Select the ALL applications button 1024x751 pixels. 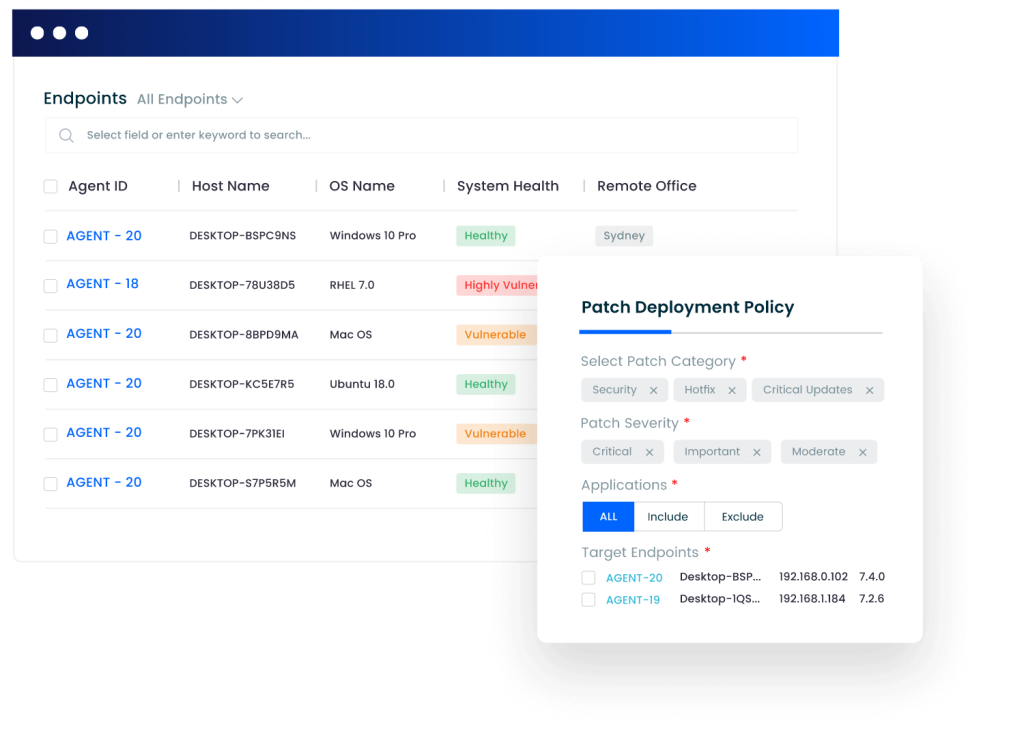[x=608, y=517]
